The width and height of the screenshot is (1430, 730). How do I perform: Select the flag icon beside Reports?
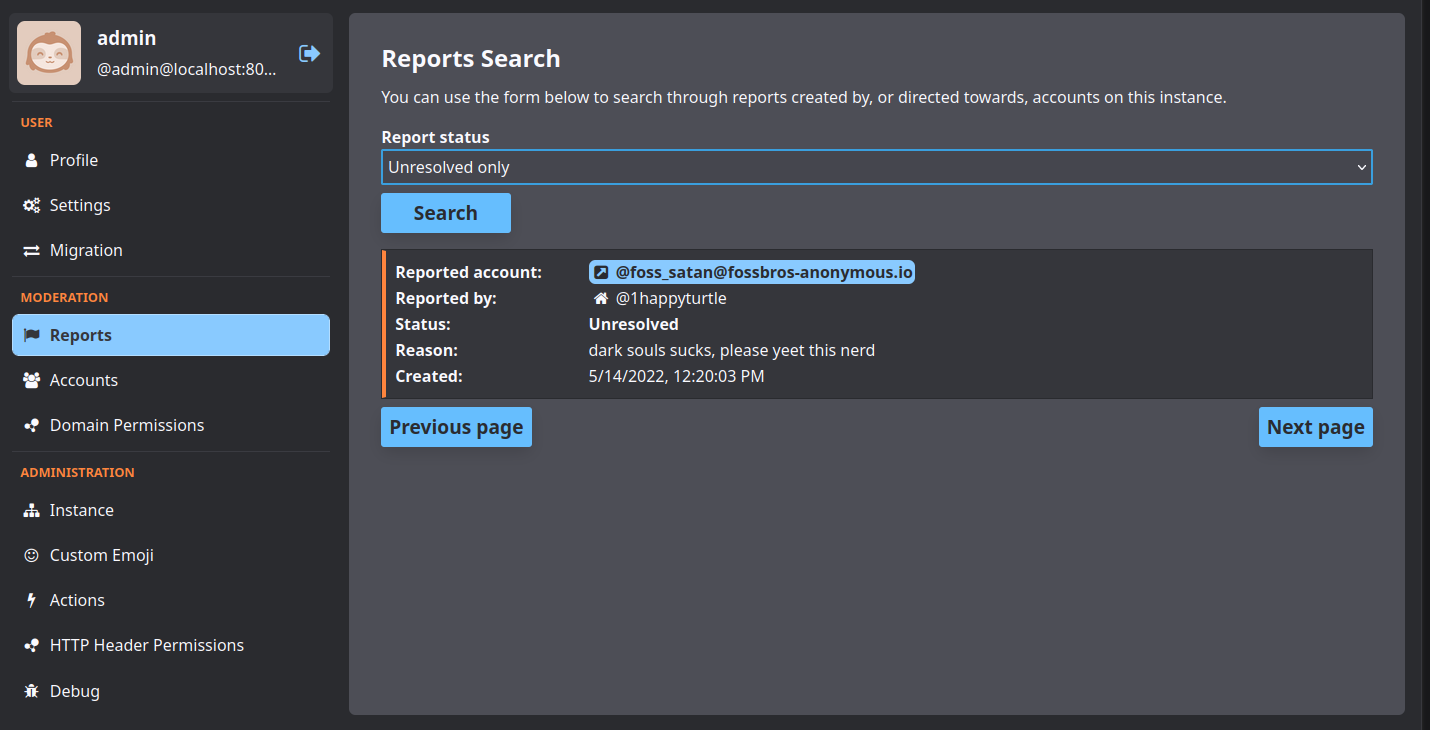(x=30, y=335)
